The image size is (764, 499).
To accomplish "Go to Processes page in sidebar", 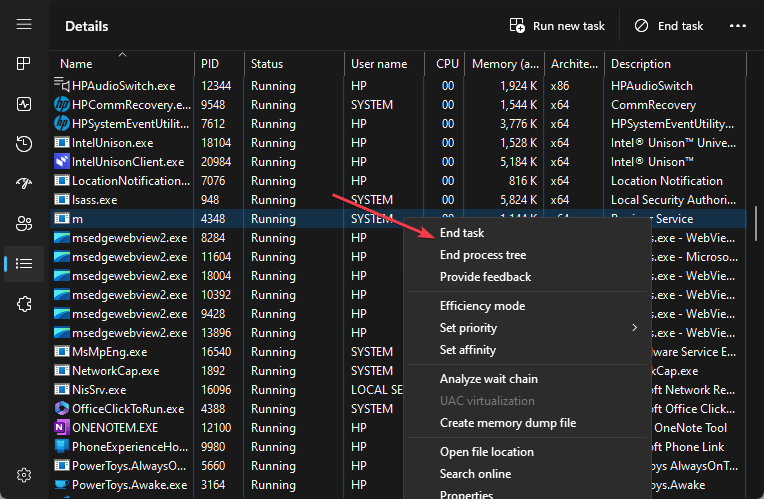I will pos(24,63).
